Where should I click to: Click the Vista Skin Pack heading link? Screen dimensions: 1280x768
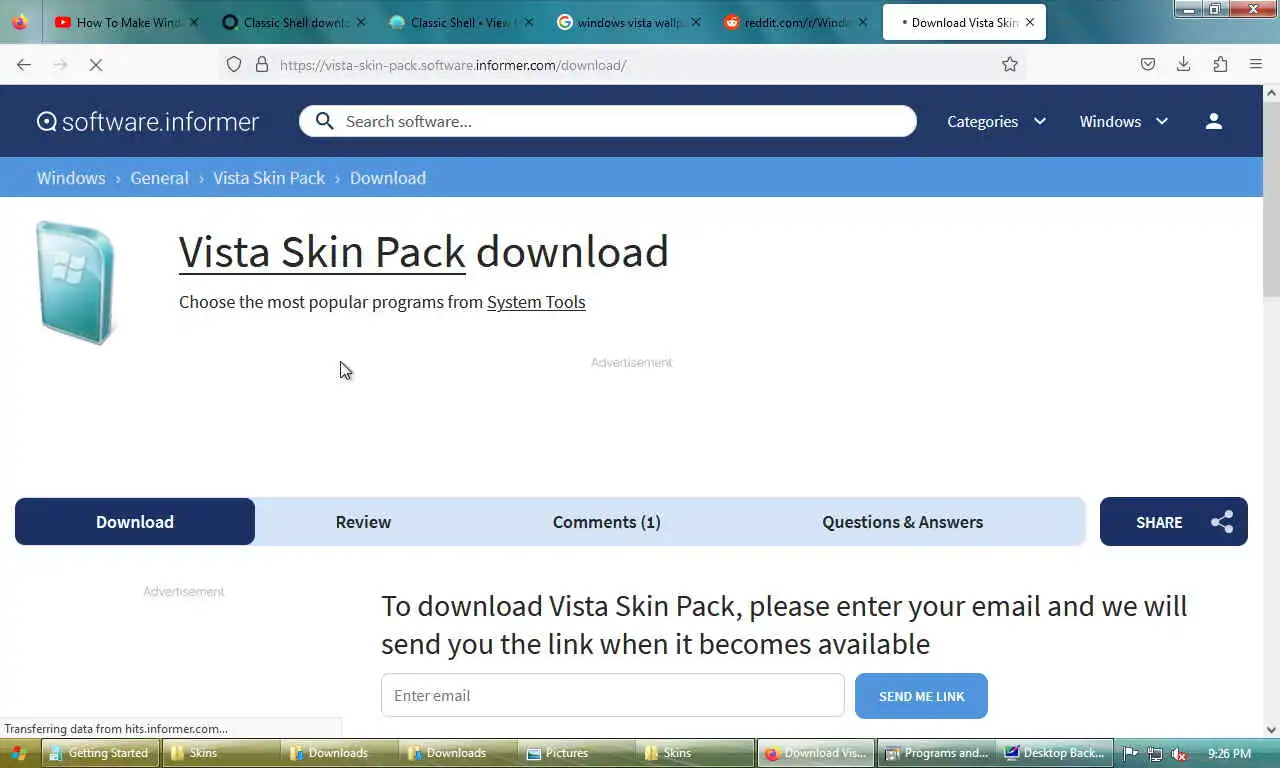(x=322, y=252)
